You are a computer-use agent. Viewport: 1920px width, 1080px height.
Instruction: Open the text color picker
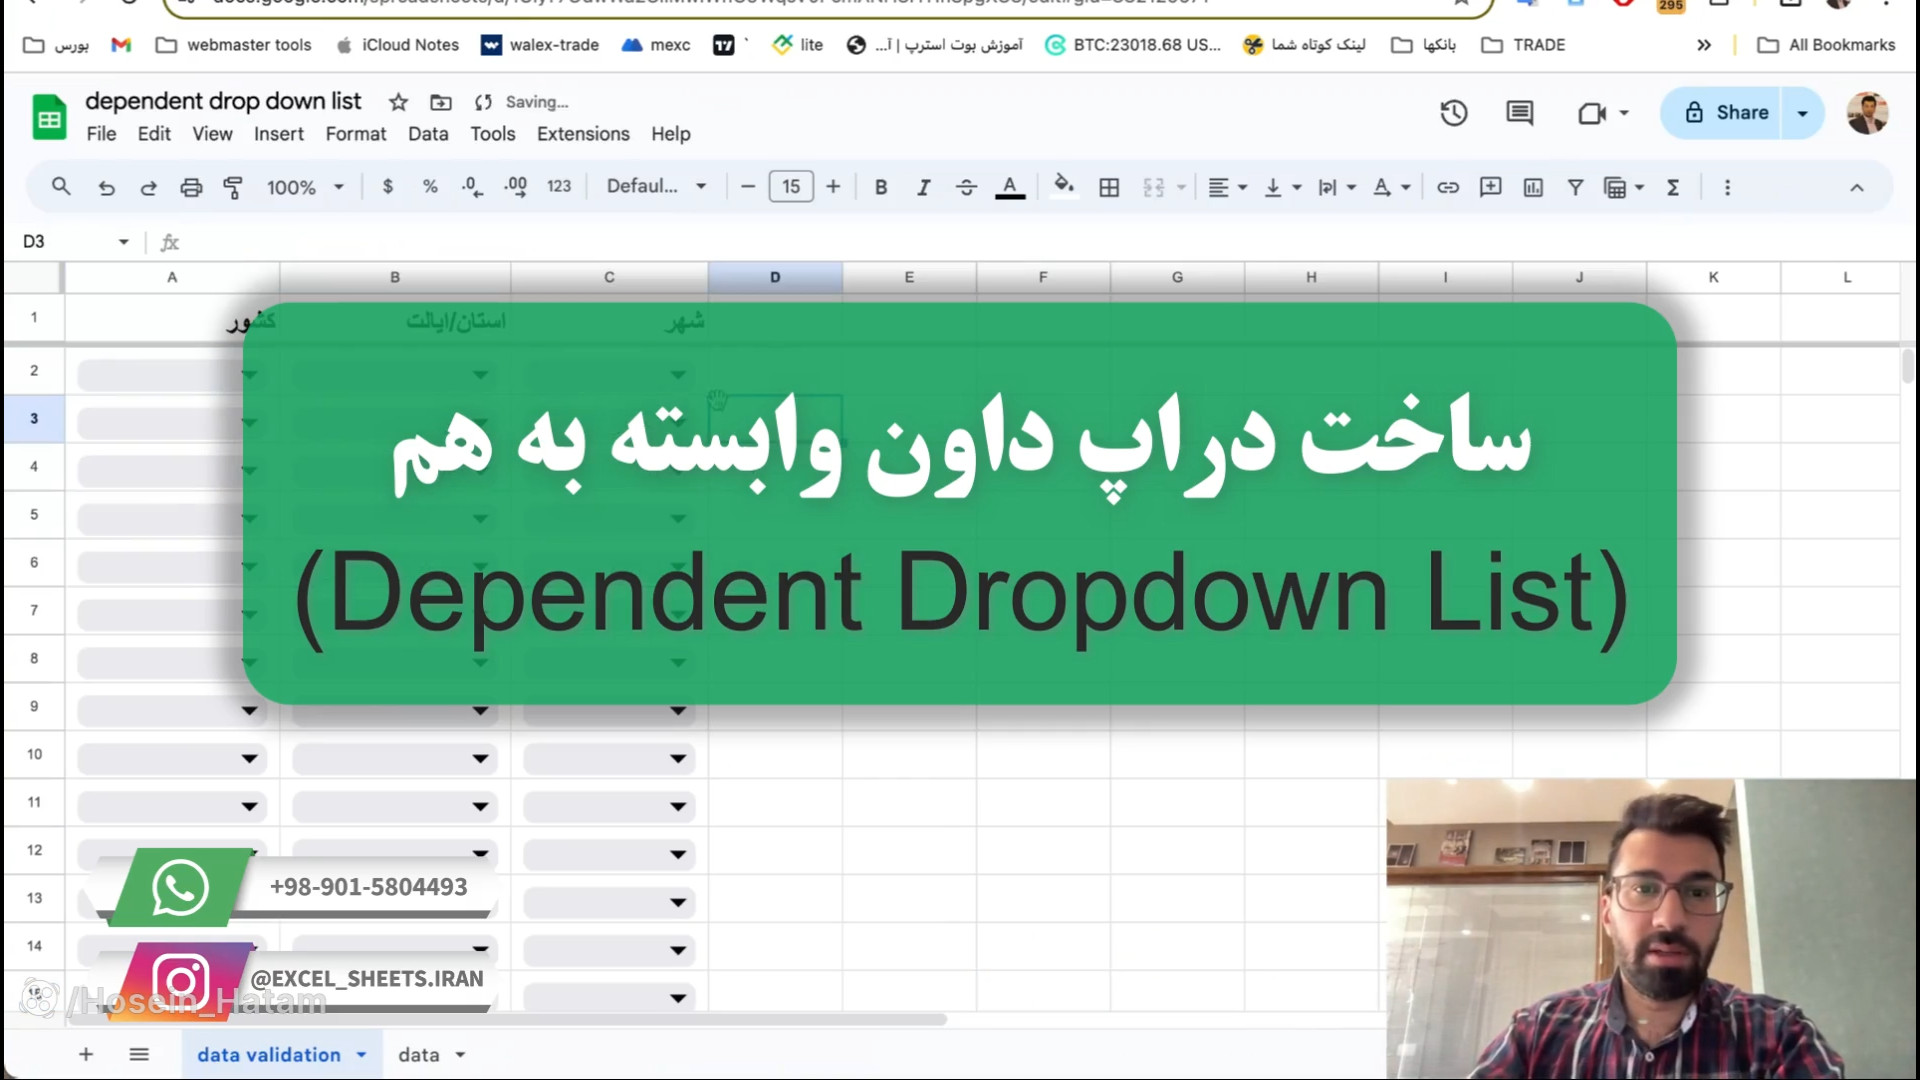tap(1010, 187)
